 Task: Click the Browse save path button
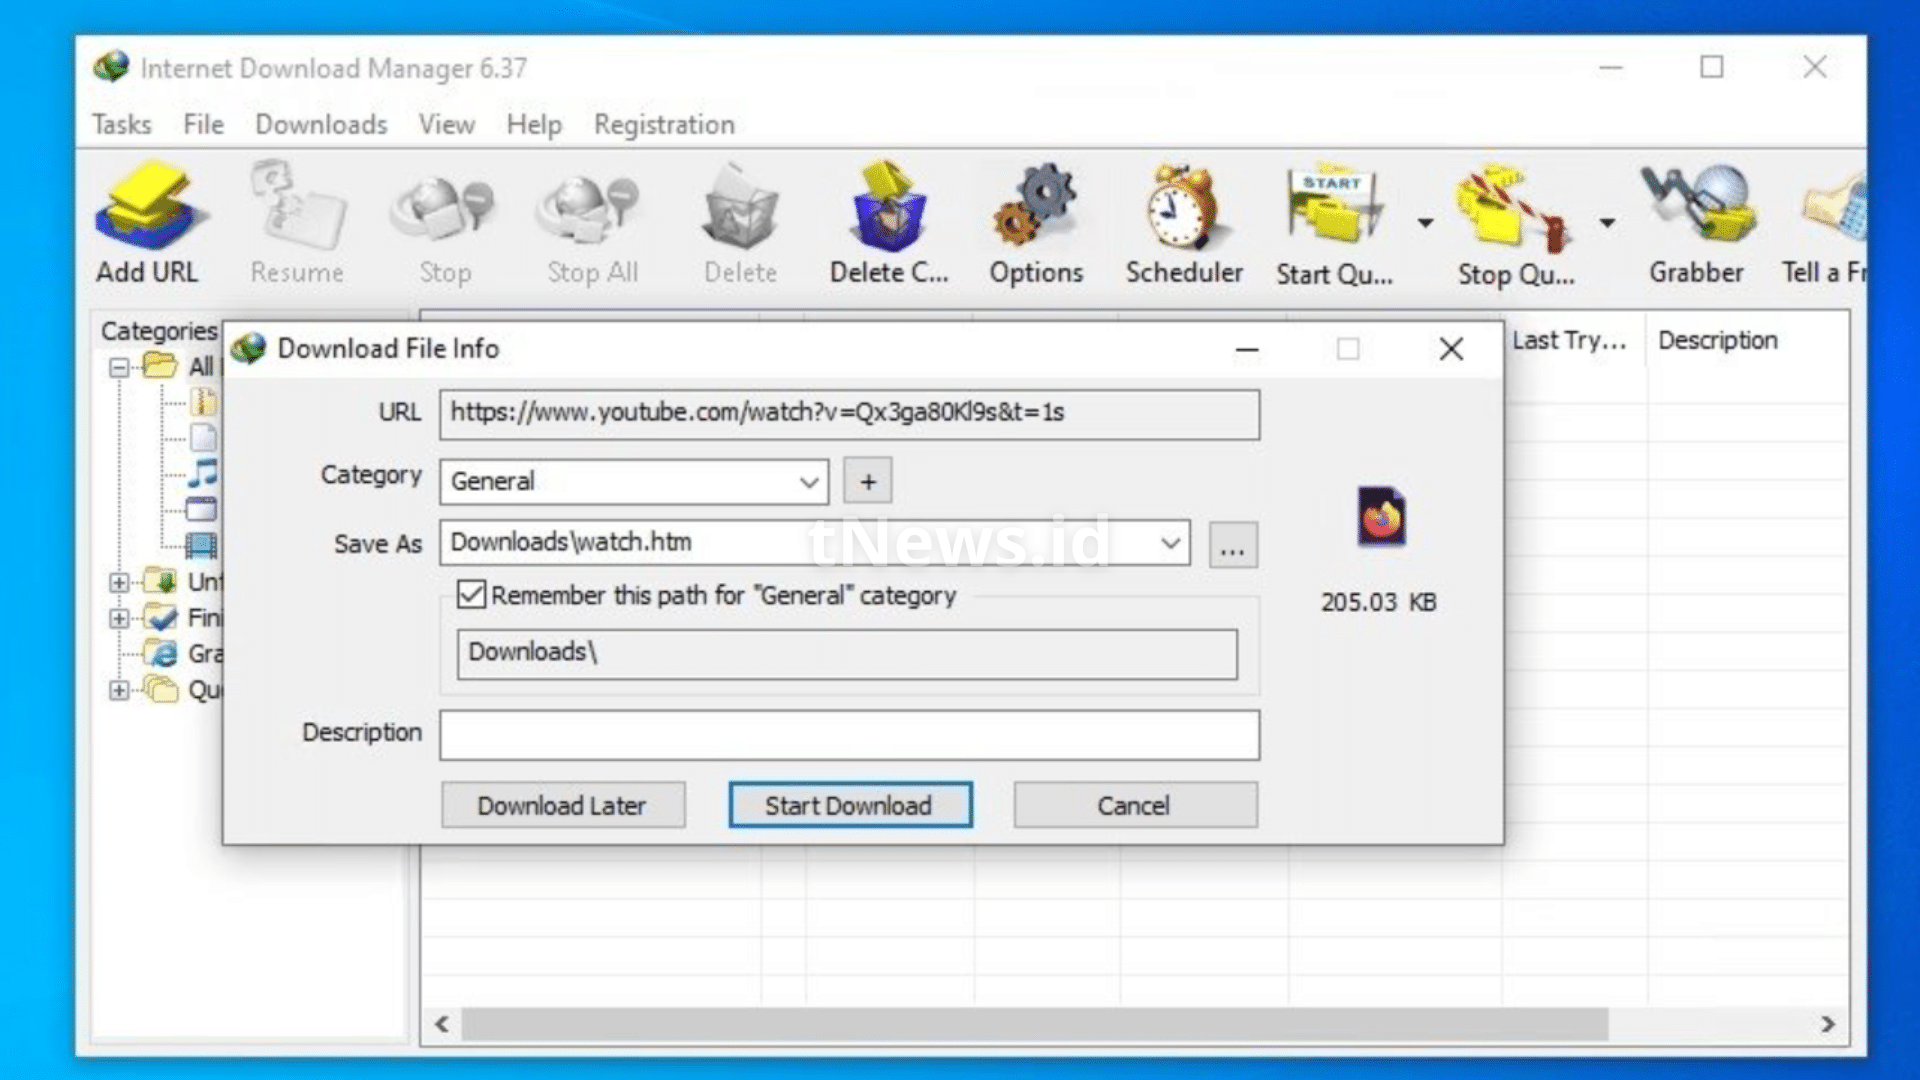(1232, 545)
